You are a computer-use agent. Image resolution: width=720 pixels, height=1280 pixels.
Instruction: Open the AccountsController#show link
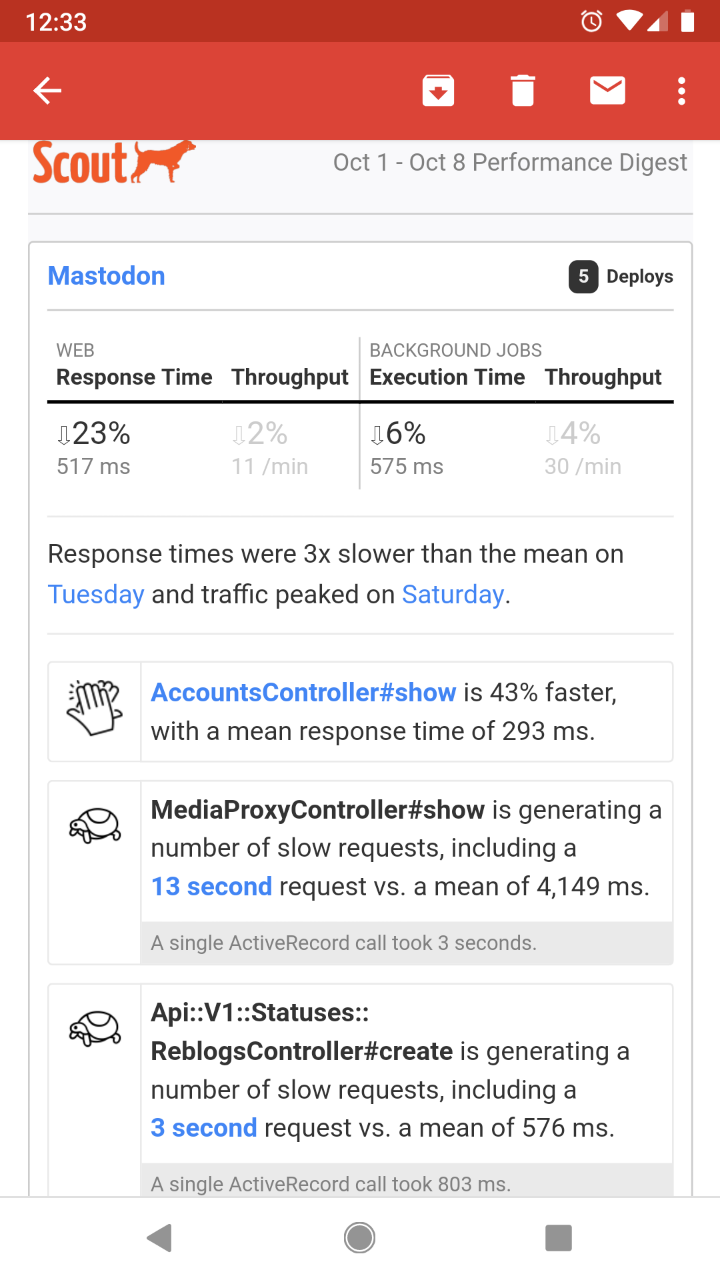point(303,692)
